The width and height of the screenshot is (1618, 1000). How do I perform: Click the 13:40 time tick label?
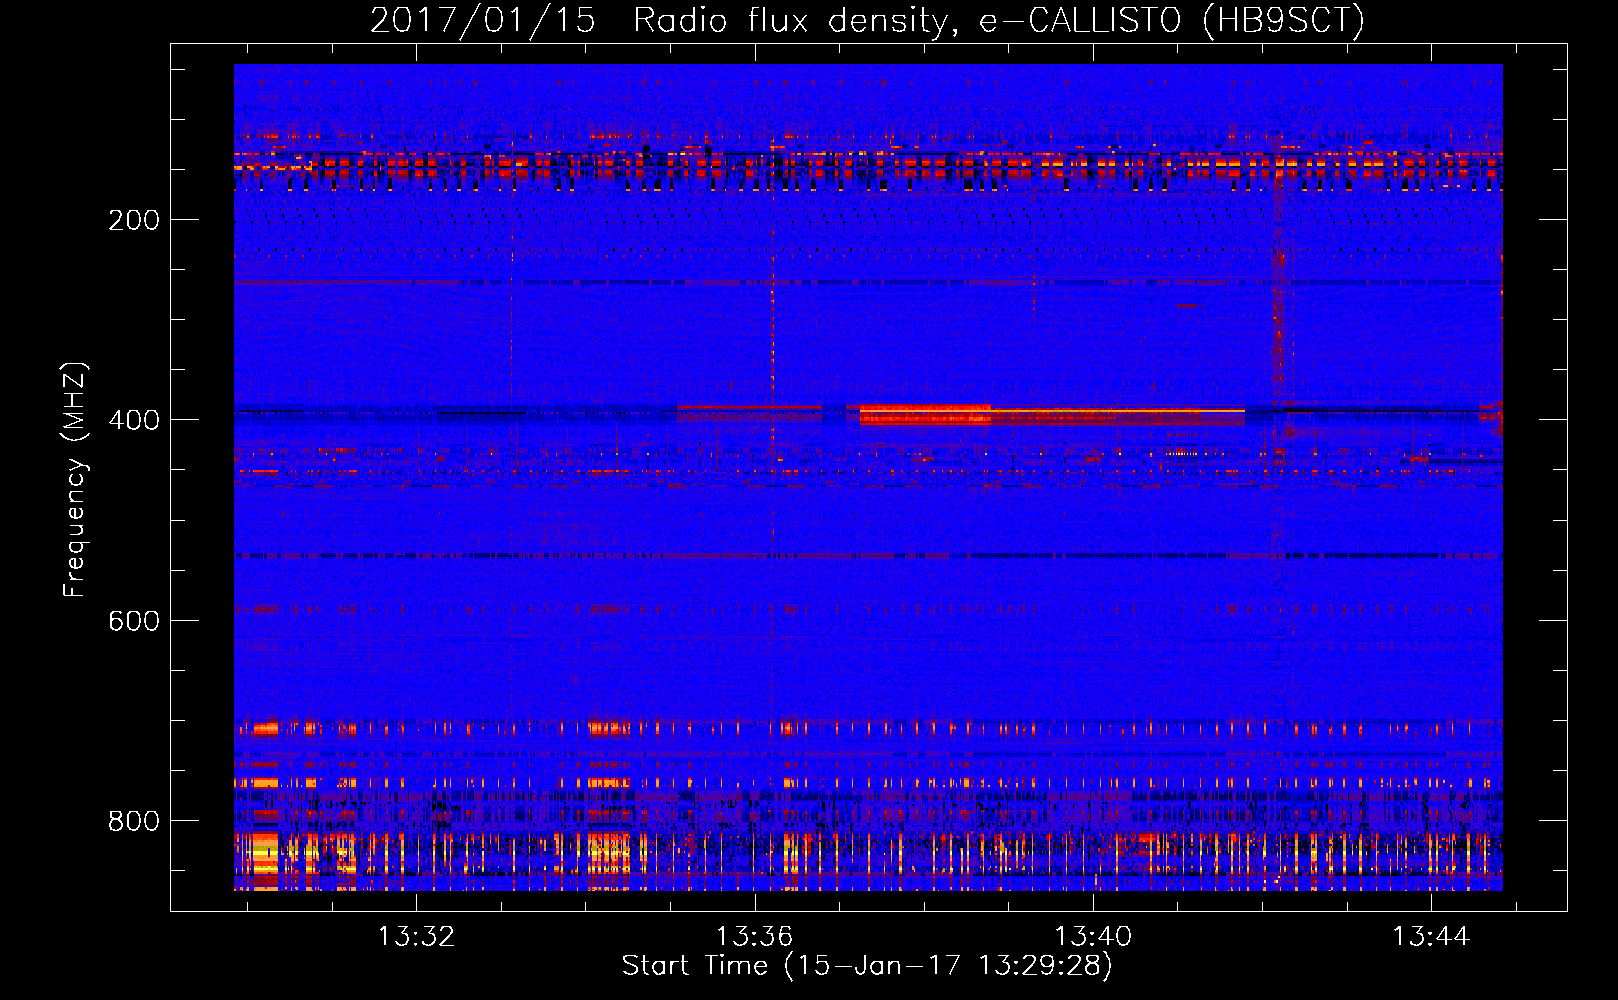(x=1093, y=936)
